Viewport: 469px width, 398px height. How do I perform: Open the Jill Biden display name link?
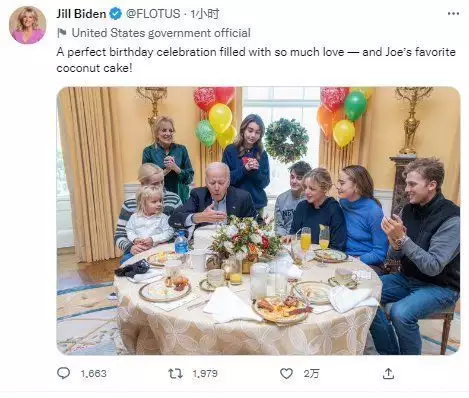click(x=81, y=14)
